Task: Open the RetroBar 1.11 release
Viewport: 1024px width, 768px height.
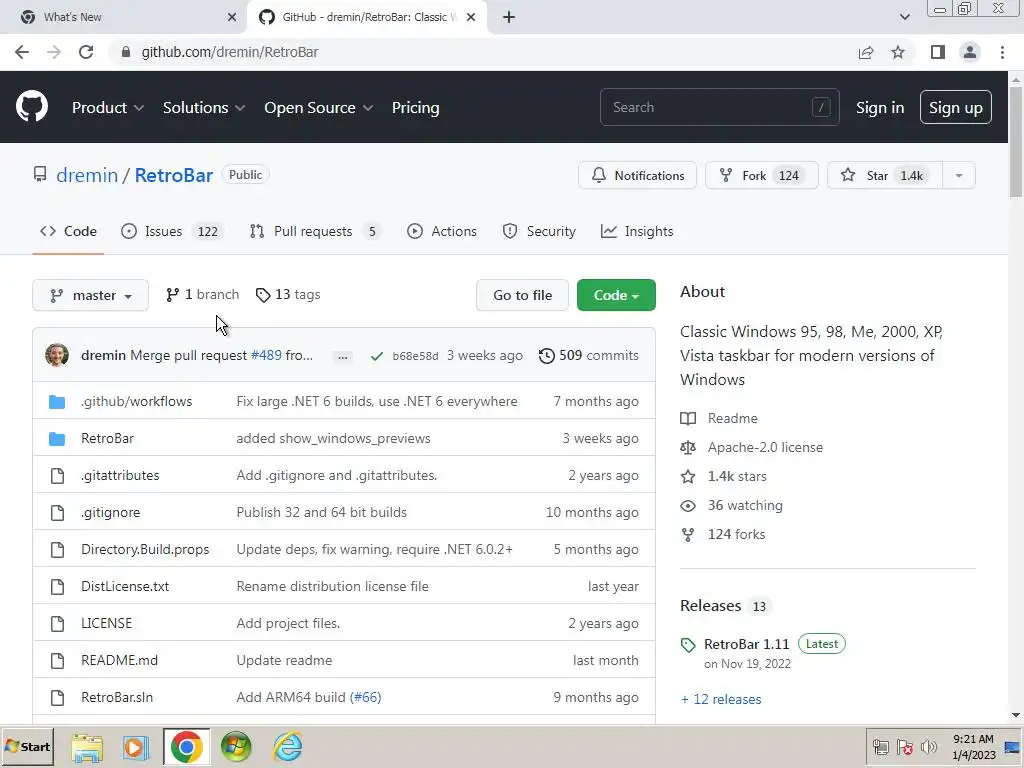Action: click(746, 644)
